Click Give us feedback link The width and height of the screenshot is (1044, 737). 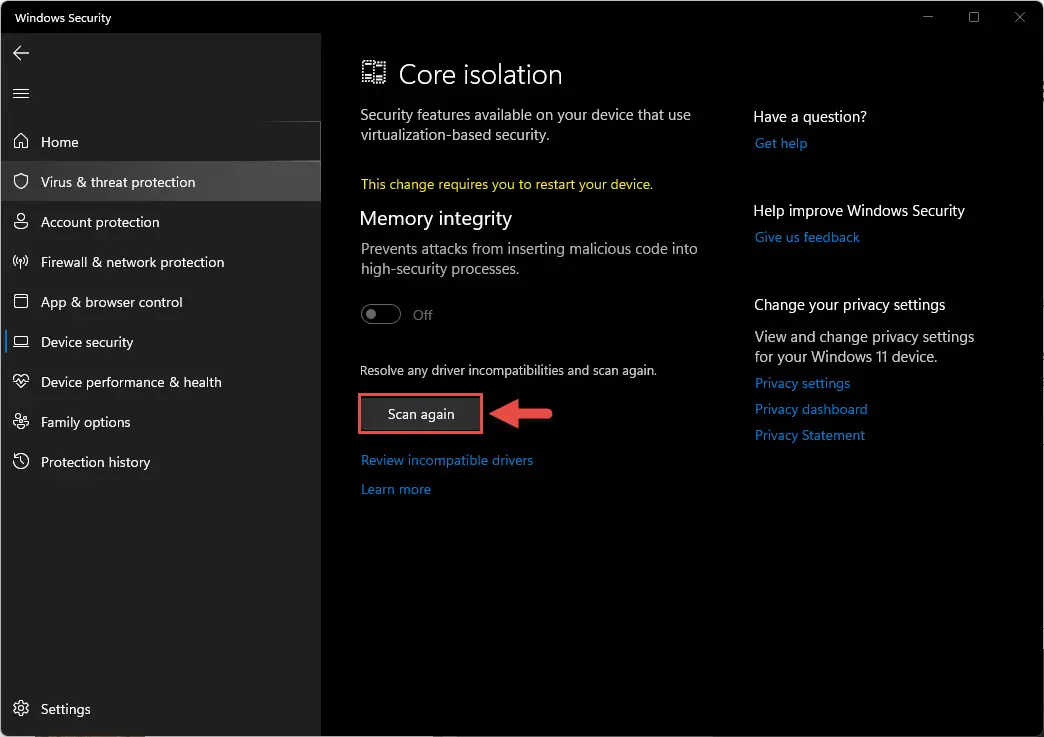807,237
